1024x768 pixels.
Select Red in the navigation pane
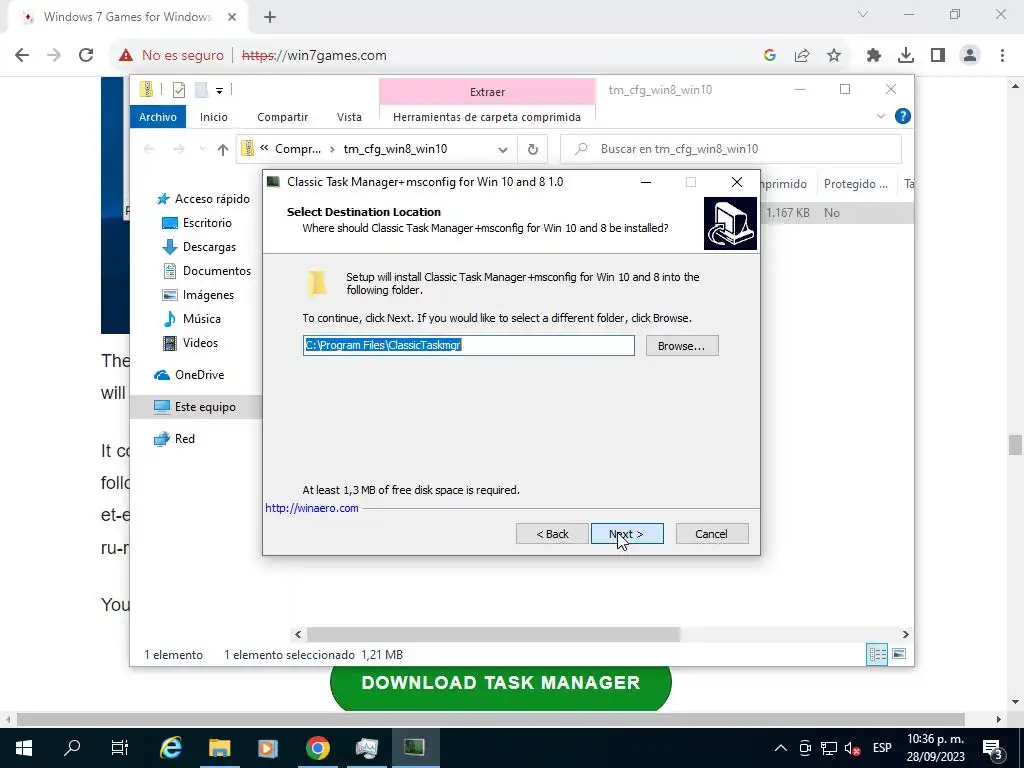click(x=174, y=439)
